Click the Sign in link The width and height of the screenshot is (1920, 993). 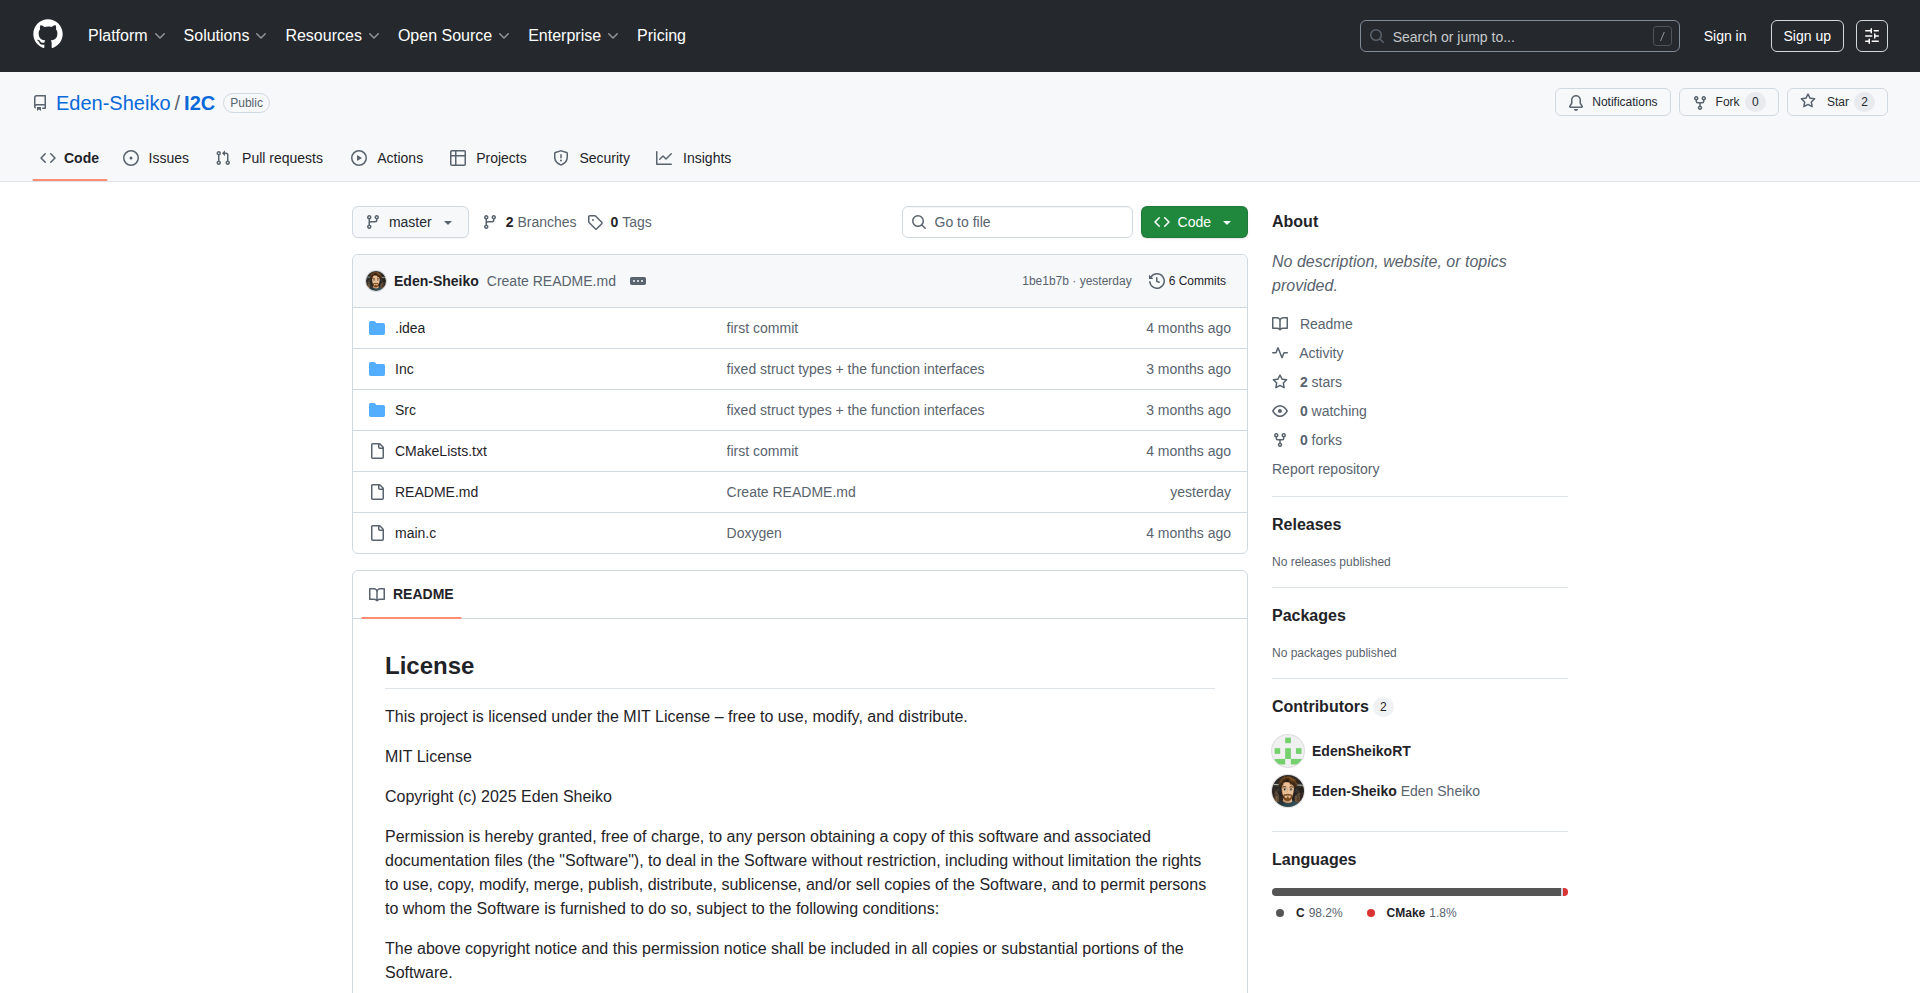(x=1724, y=36)
